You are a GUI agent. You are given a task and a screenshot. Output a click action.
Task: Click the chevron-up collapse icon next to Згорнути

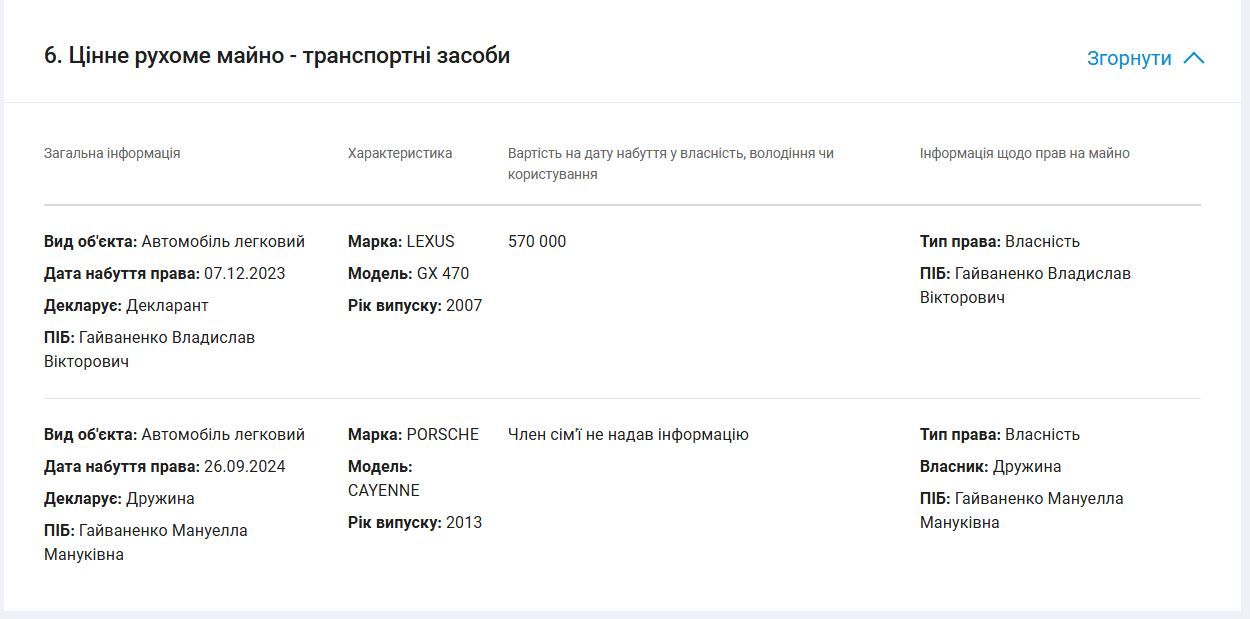(1196, 57)
